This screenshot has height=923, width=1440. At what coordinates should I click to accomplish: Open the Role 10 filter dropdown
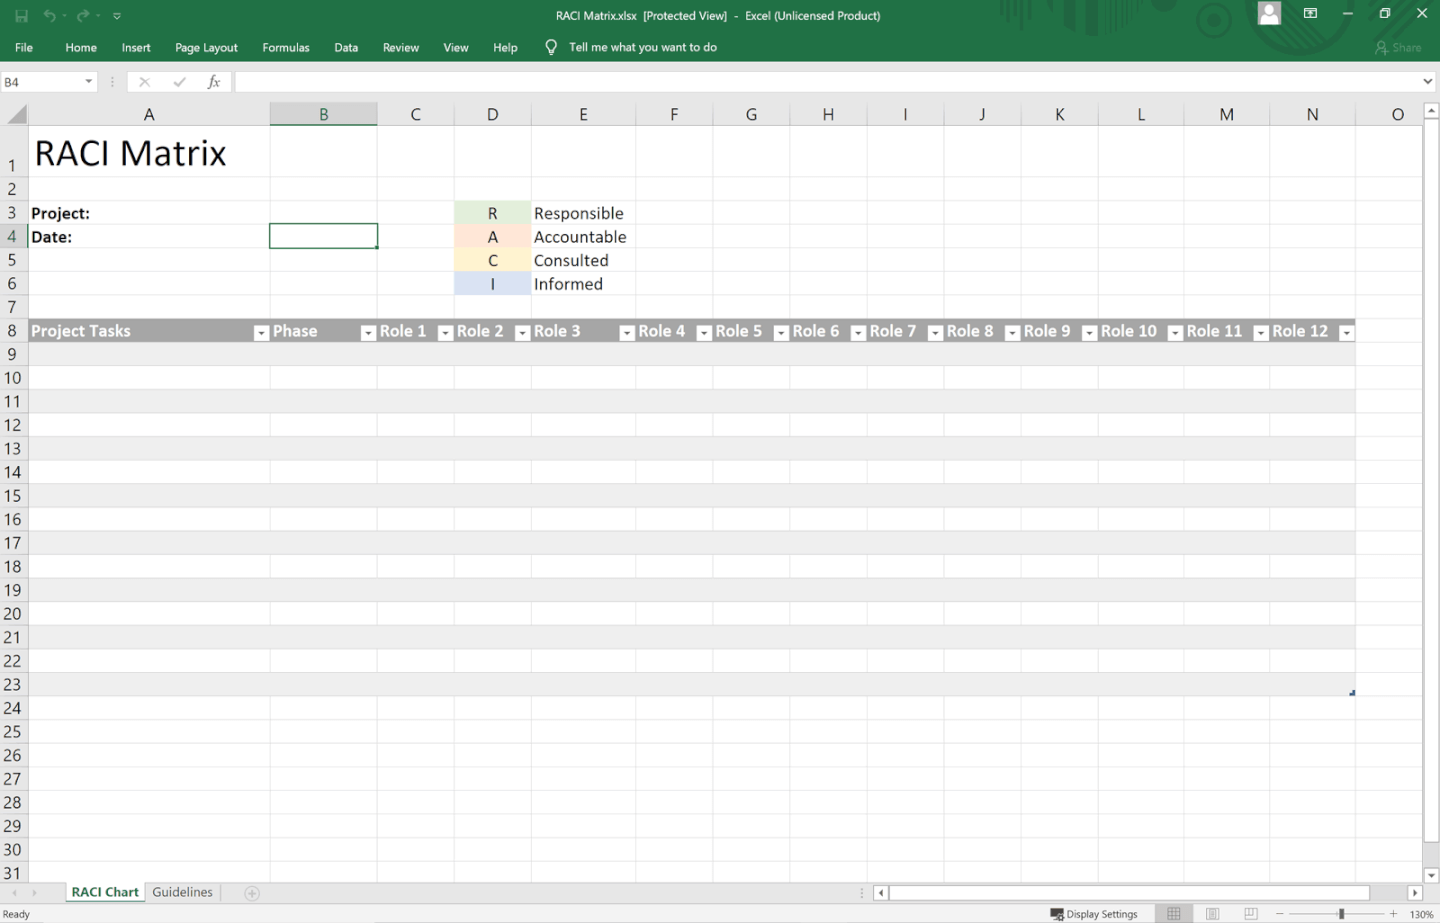click(1176, 333)
